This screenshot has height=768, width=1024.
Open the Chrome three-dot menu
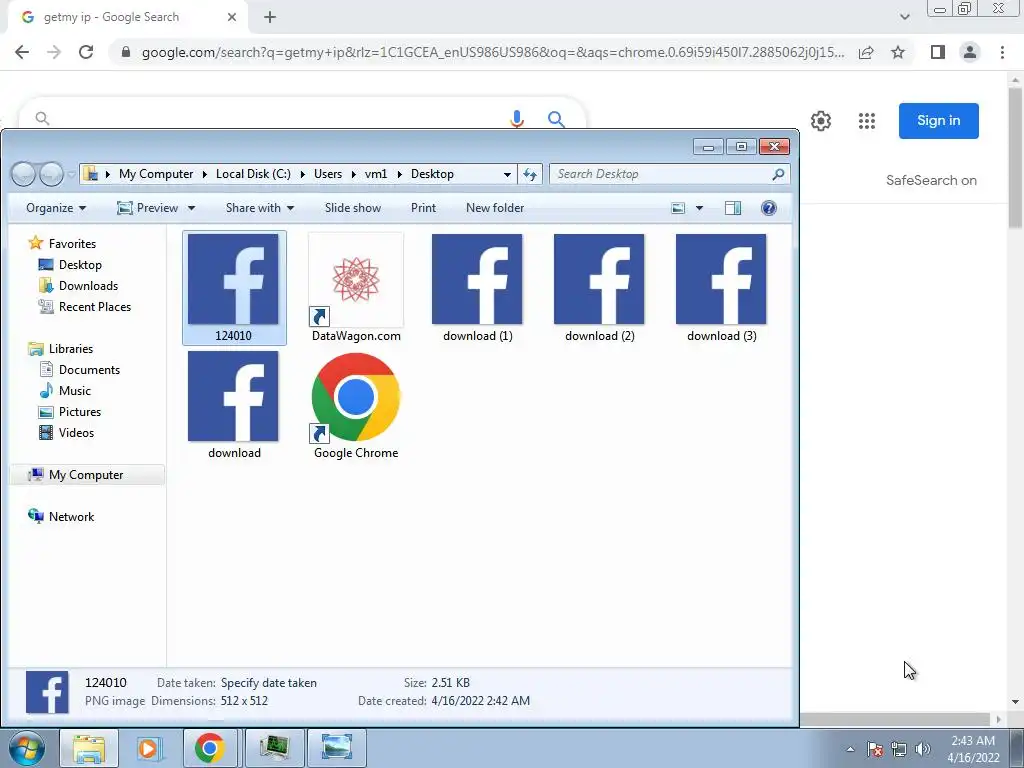1002,52
